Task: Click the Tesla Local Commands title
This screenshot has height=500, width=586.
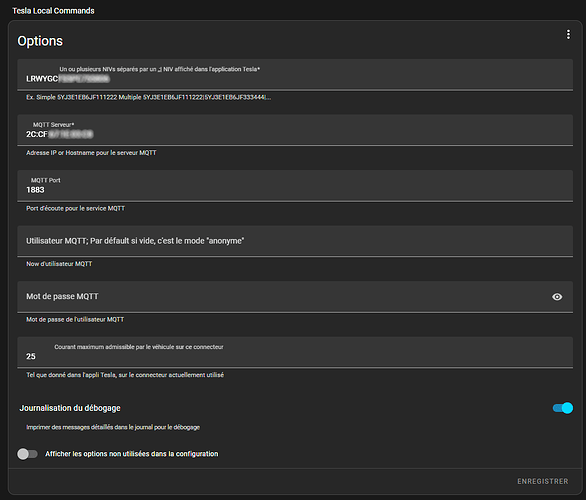Action: 53,11
